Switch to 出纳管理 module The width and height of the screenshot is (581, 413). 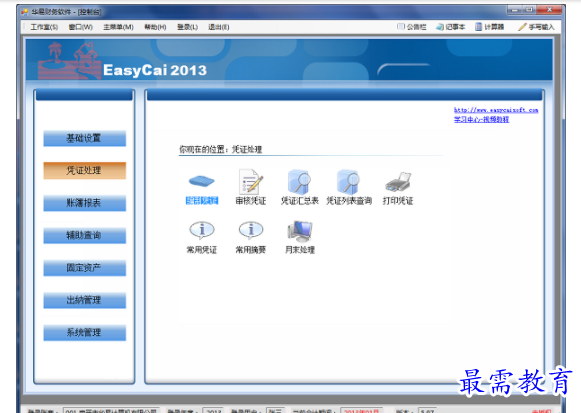click(84, 300)
